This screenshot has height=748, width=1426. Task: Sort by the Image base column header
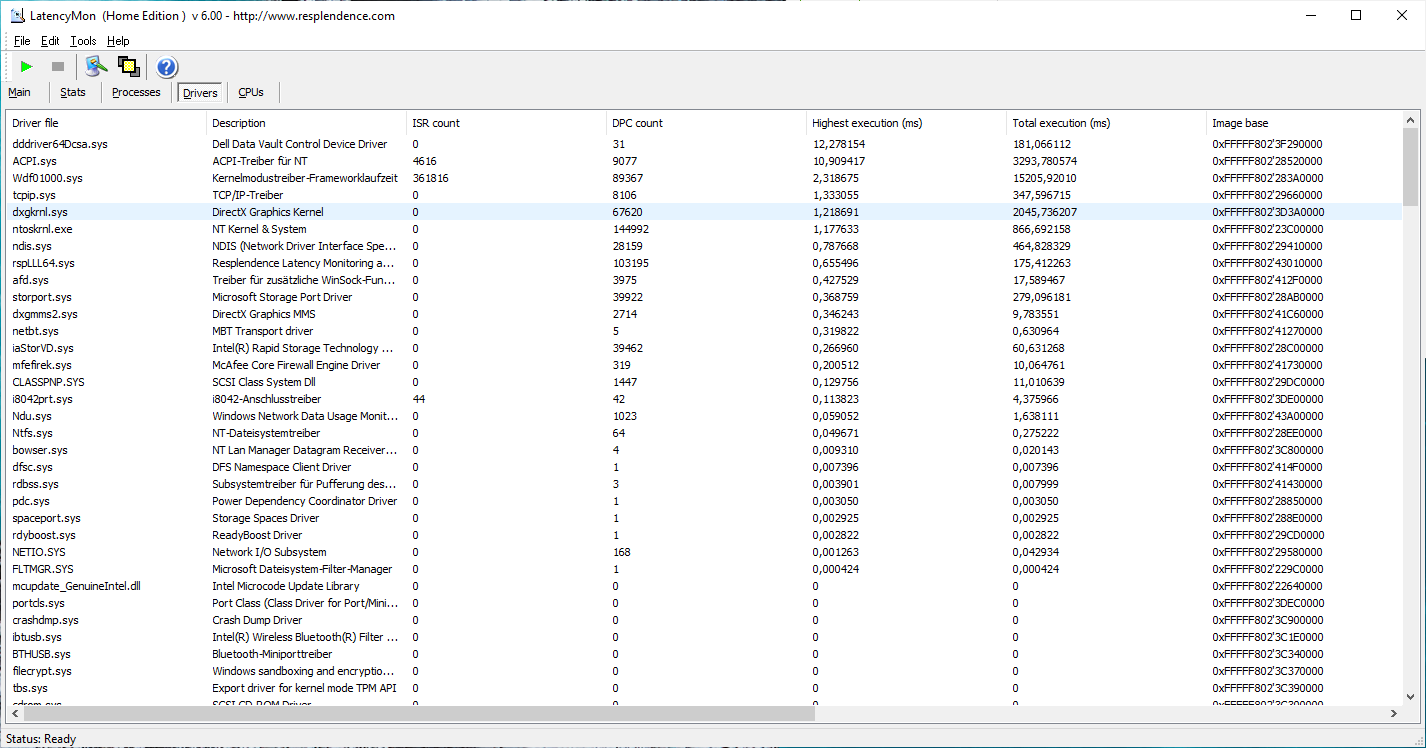[x=1305, y=123]
